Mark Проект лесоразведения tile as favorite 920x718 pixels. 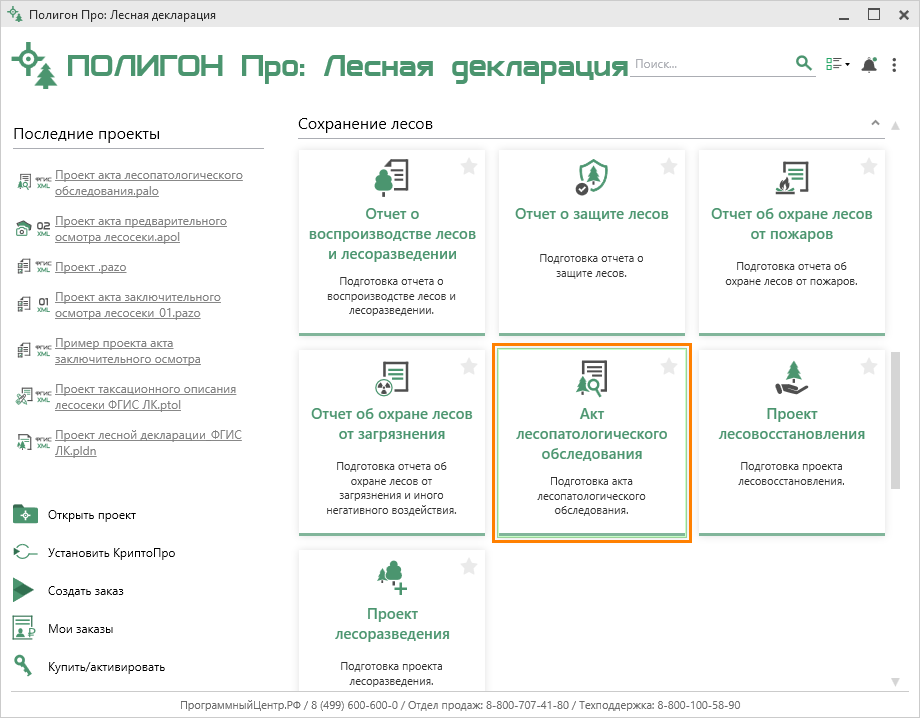[x=469, y=567]
